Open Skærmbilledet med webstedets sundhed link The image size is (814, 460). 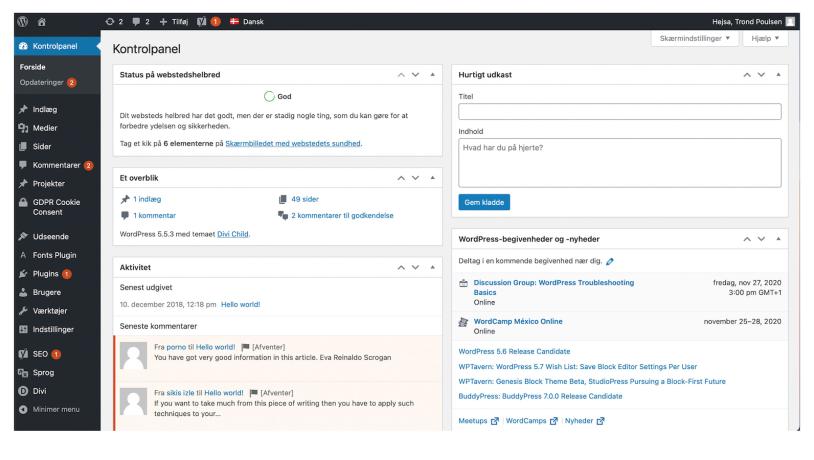click(293, 144)
